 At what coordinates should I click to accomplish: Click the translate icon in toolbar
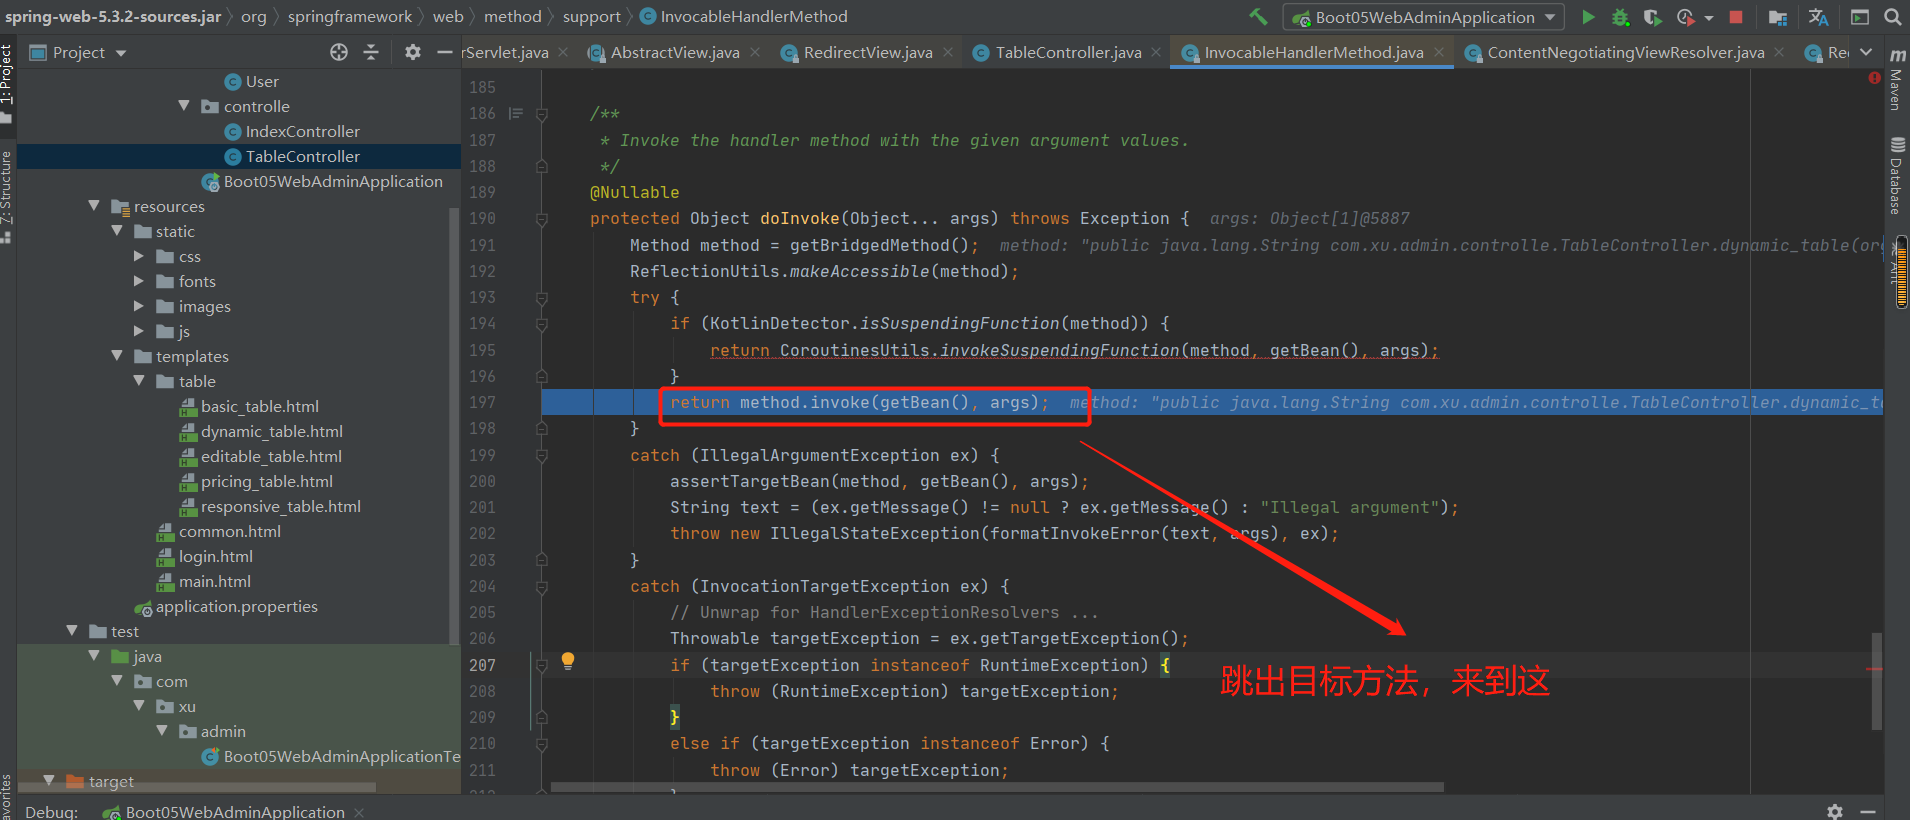click(1818, 17)
